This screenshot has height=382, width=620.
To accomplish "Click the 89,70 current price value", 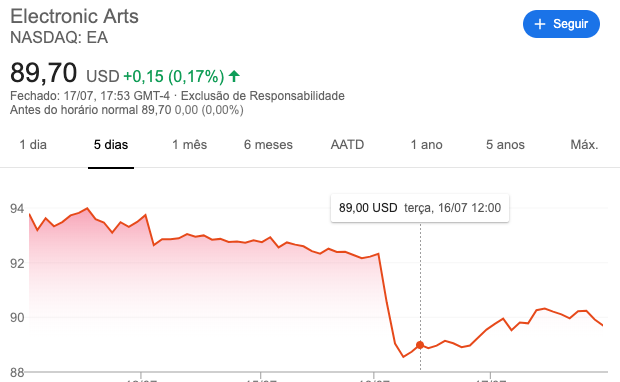I will pyautogui.click(x=43, y=73).
